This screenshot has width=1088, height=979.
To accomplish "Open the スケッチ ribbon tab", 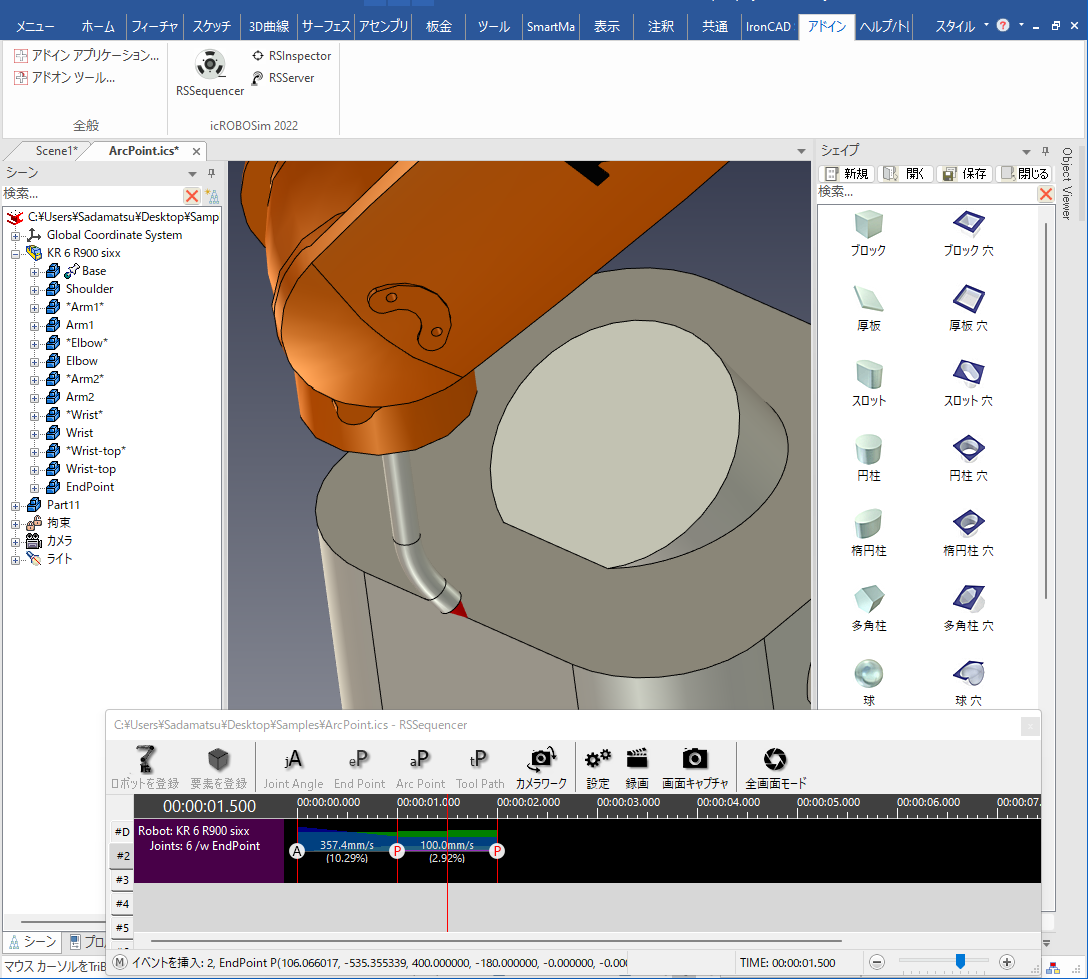I will [x=212, y=26].
